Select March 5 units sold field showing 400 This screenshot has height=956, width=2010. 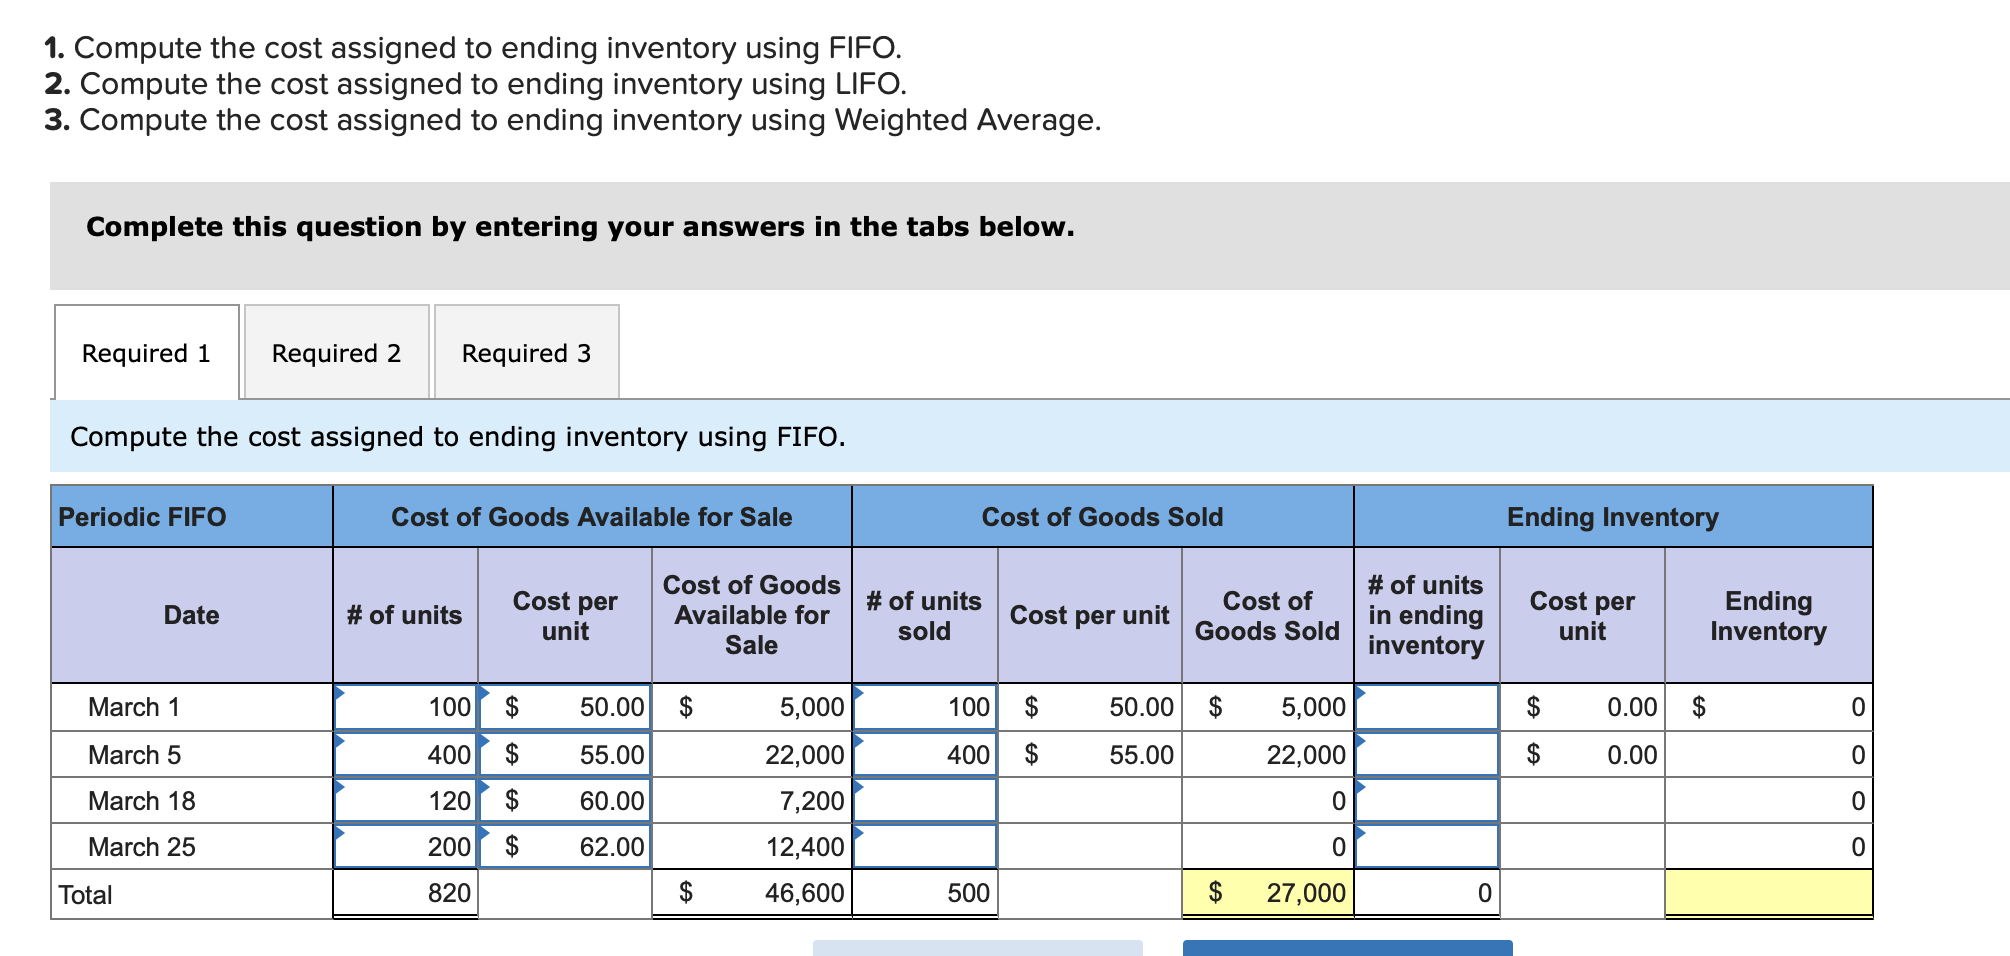pos(925,754)
